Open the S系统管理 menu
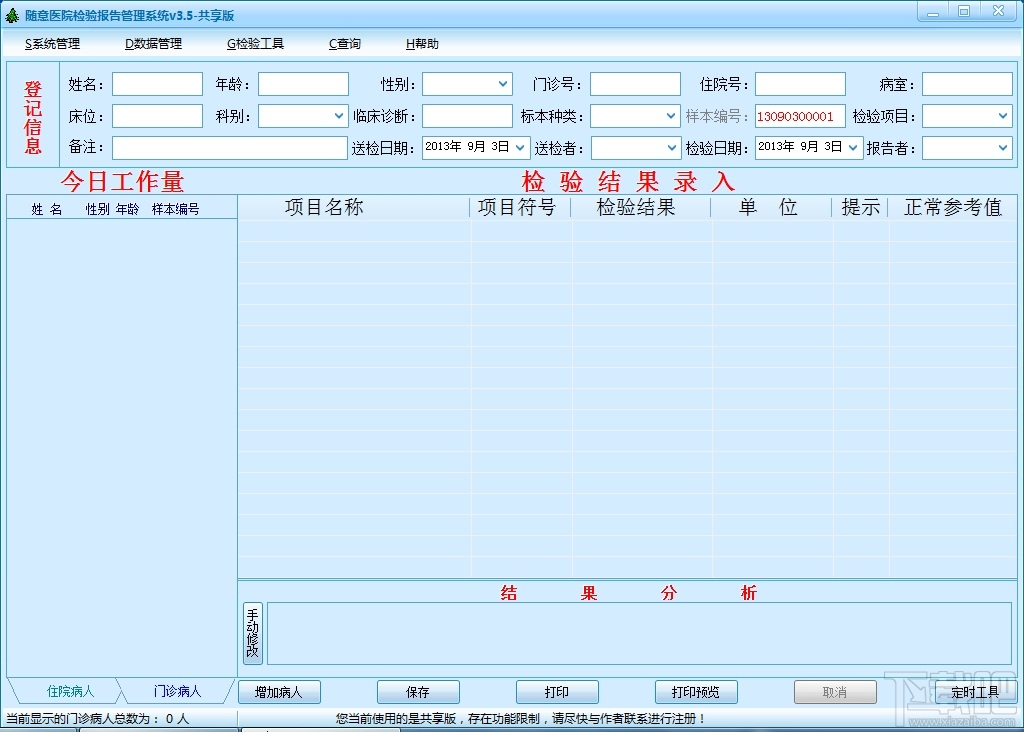This screenshot has height=732, width=1024. tap(52, 44)
